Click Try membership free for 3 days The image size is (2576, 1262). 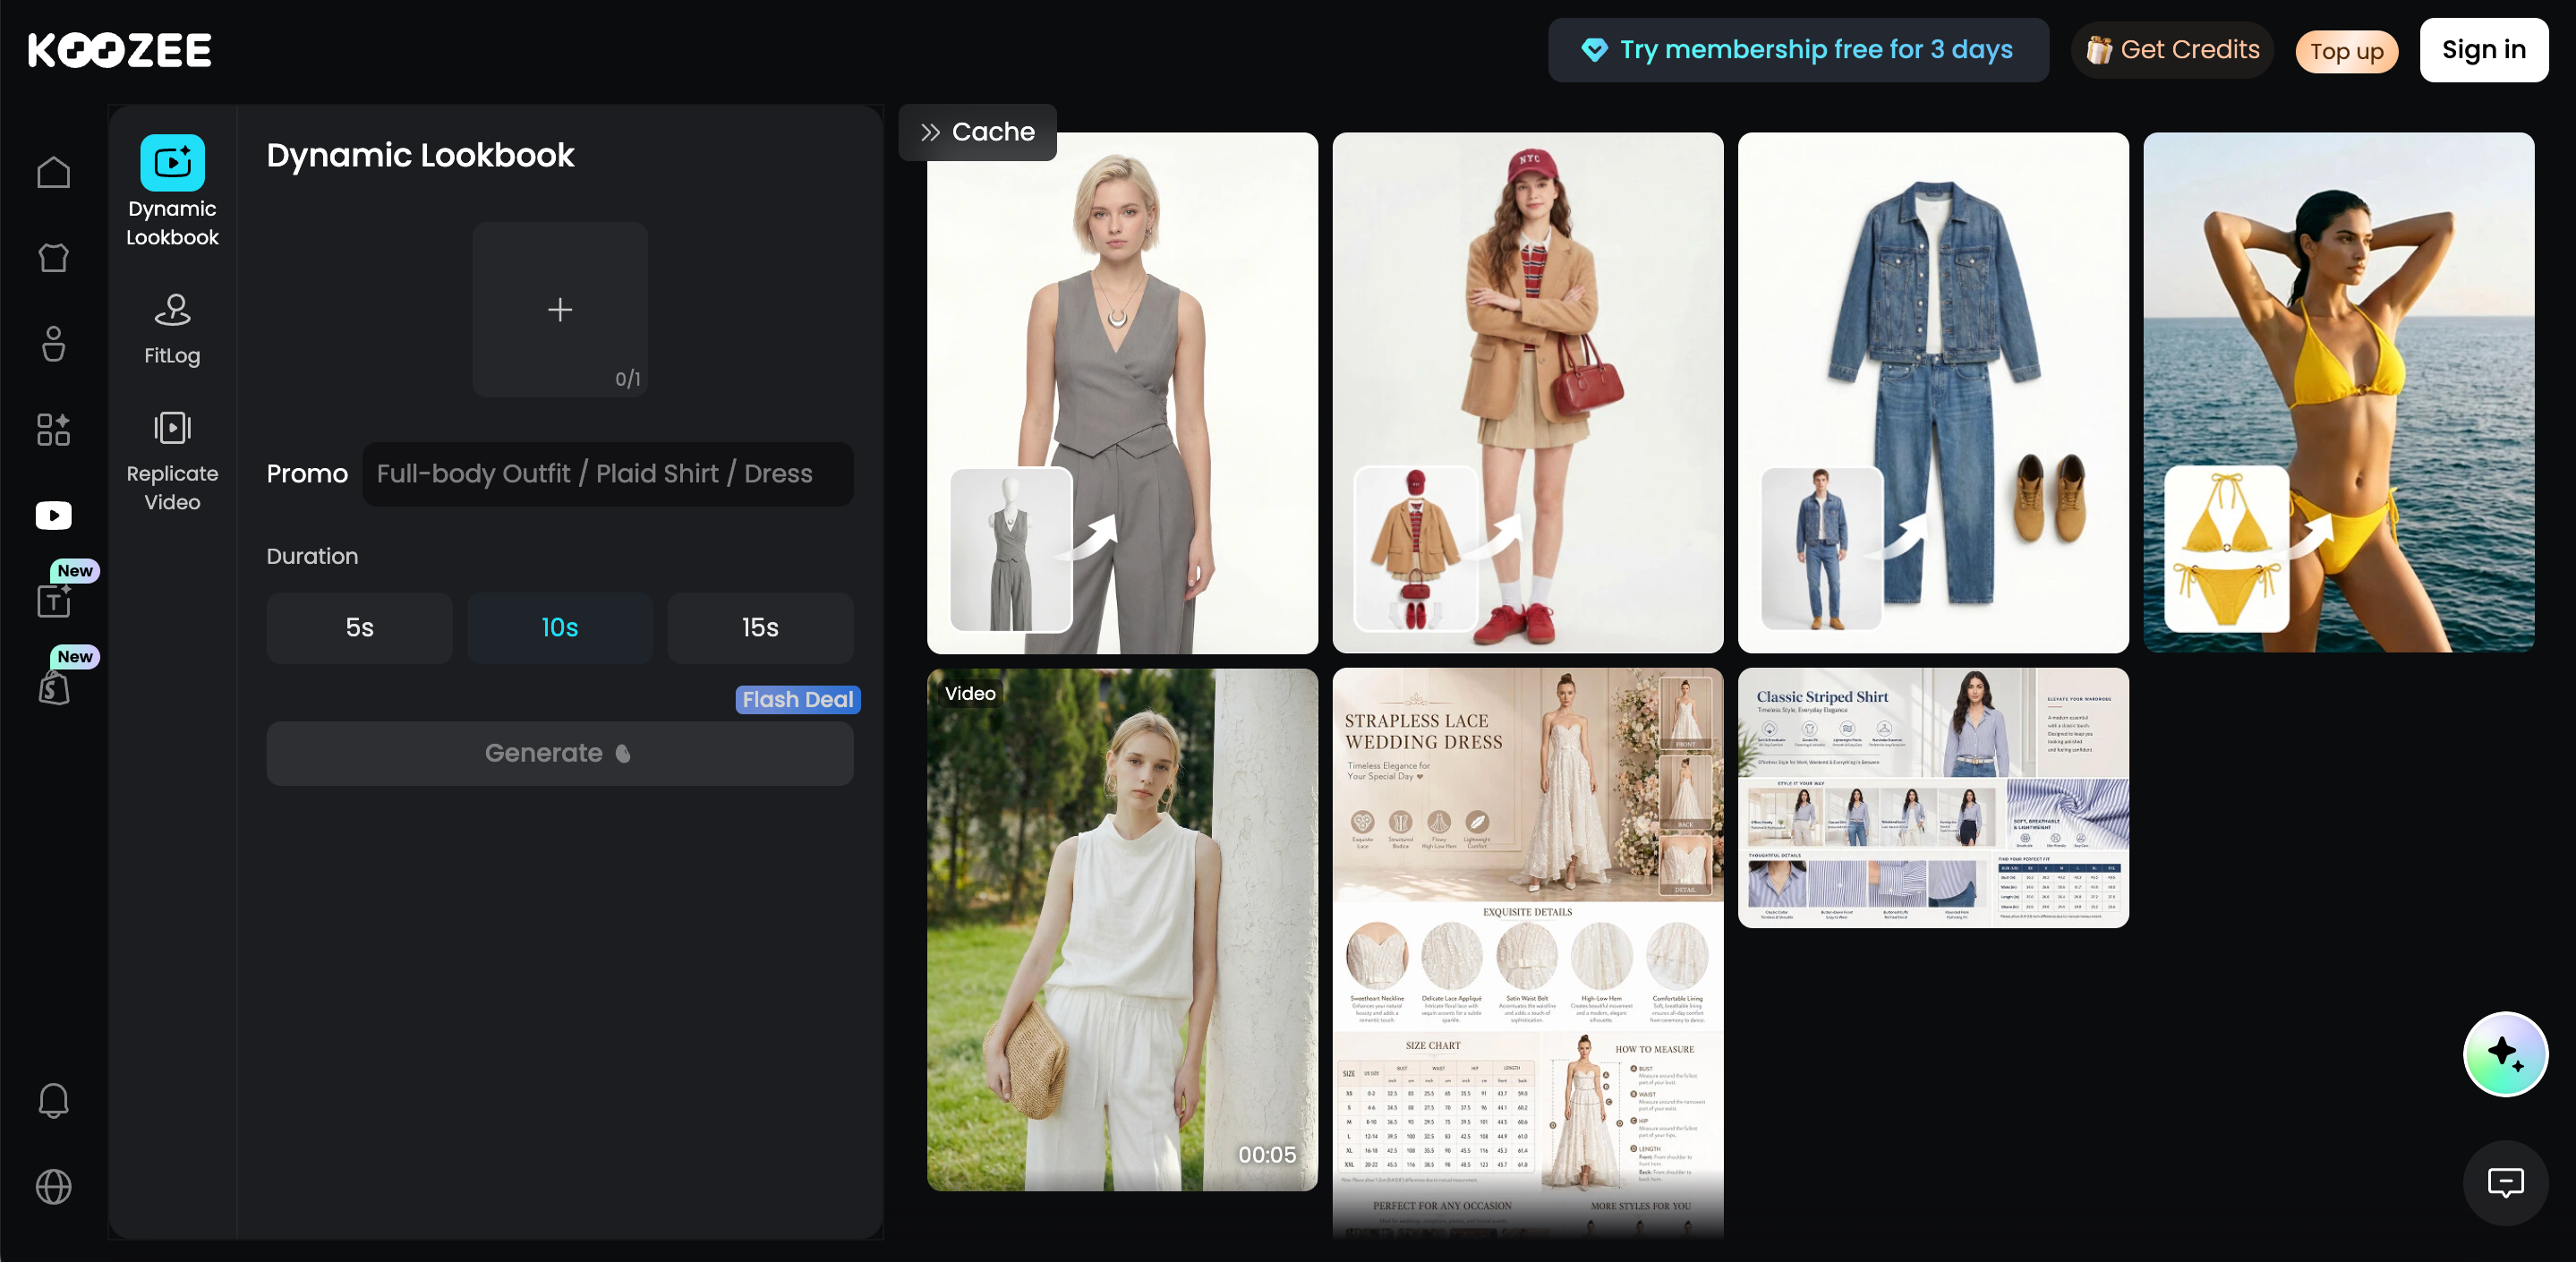click(x=1798, y=50)
